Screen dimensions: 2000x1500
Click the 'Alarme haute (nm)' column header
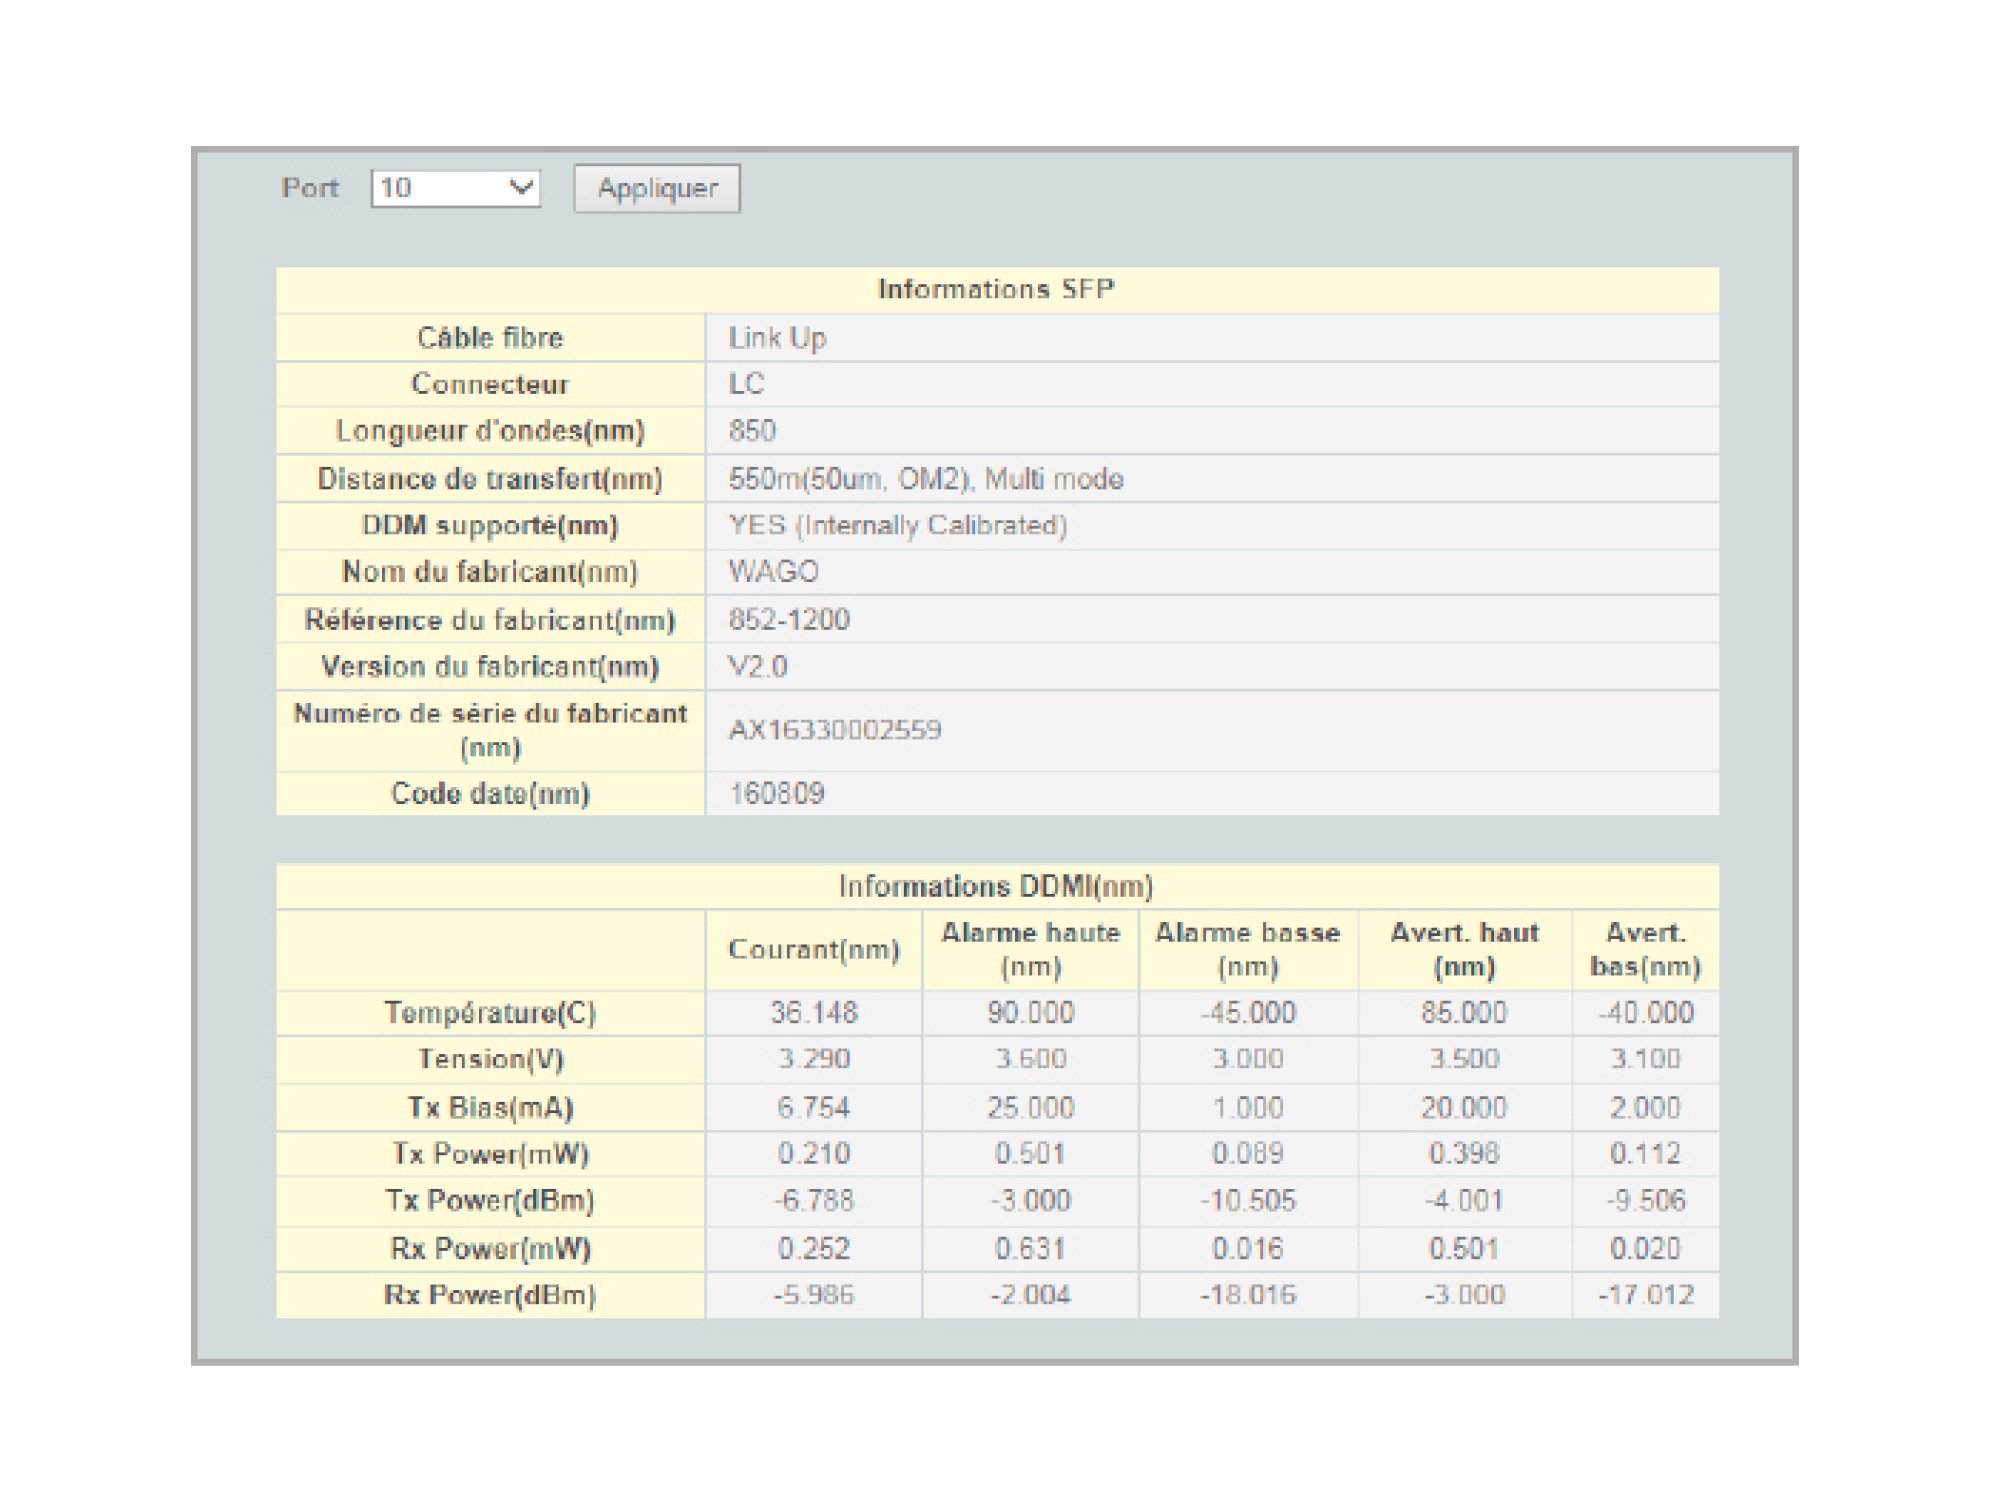point(1031,950)
